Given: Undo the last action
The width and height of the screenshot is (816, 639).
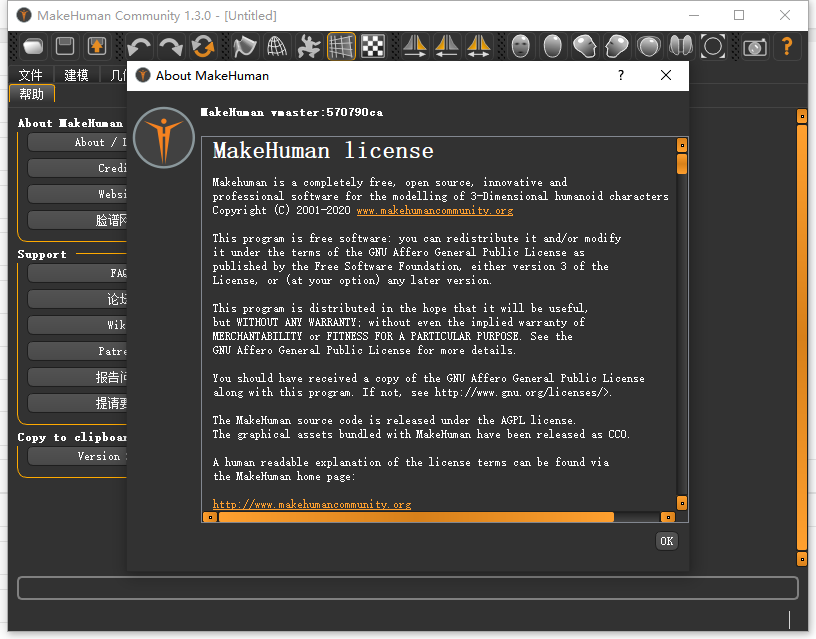Looking at the screenshot, I should [139, 46].
